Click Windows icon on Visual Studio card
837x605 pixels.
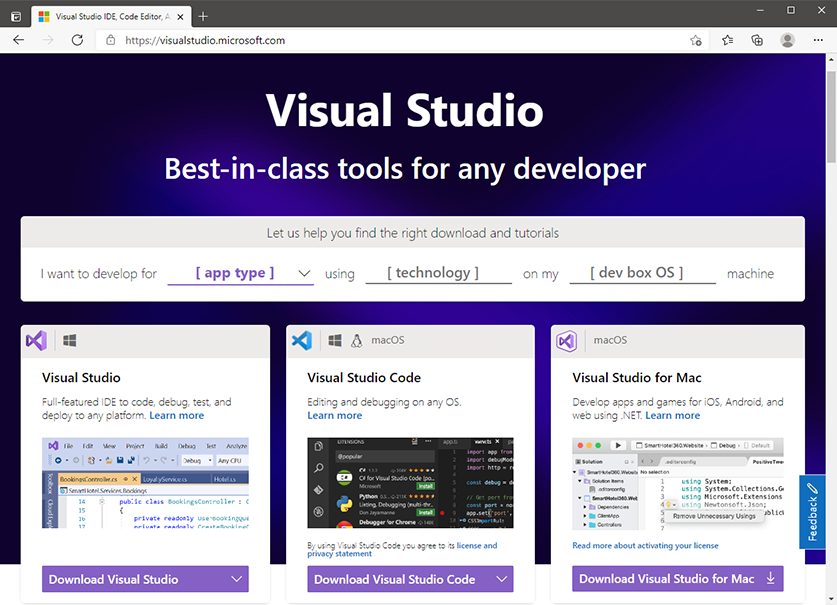coord(69,340)
